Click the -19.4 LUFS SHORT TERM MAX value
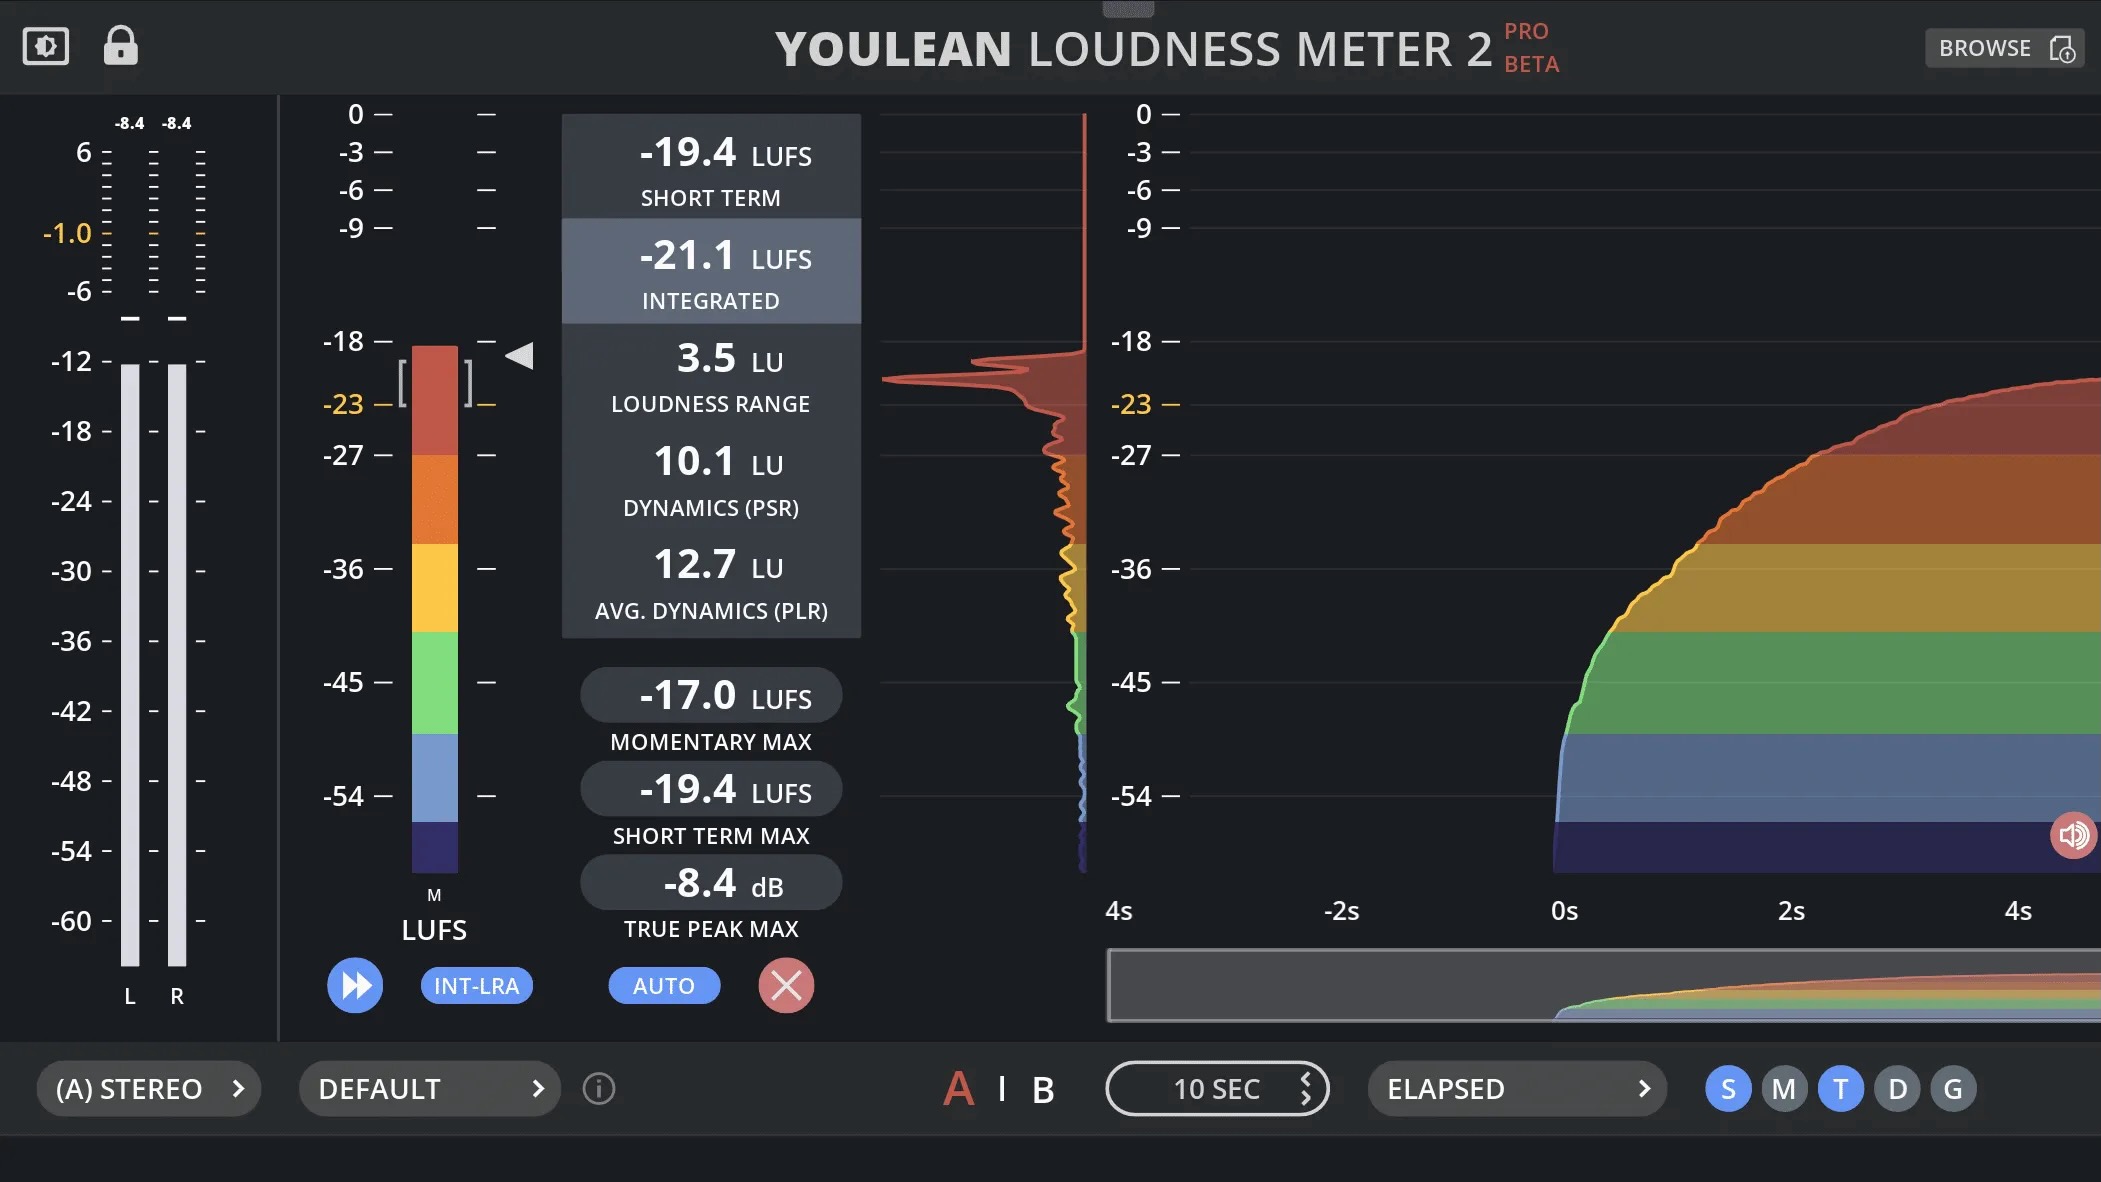2101x1182 pixels. click(x=711, y=789)
